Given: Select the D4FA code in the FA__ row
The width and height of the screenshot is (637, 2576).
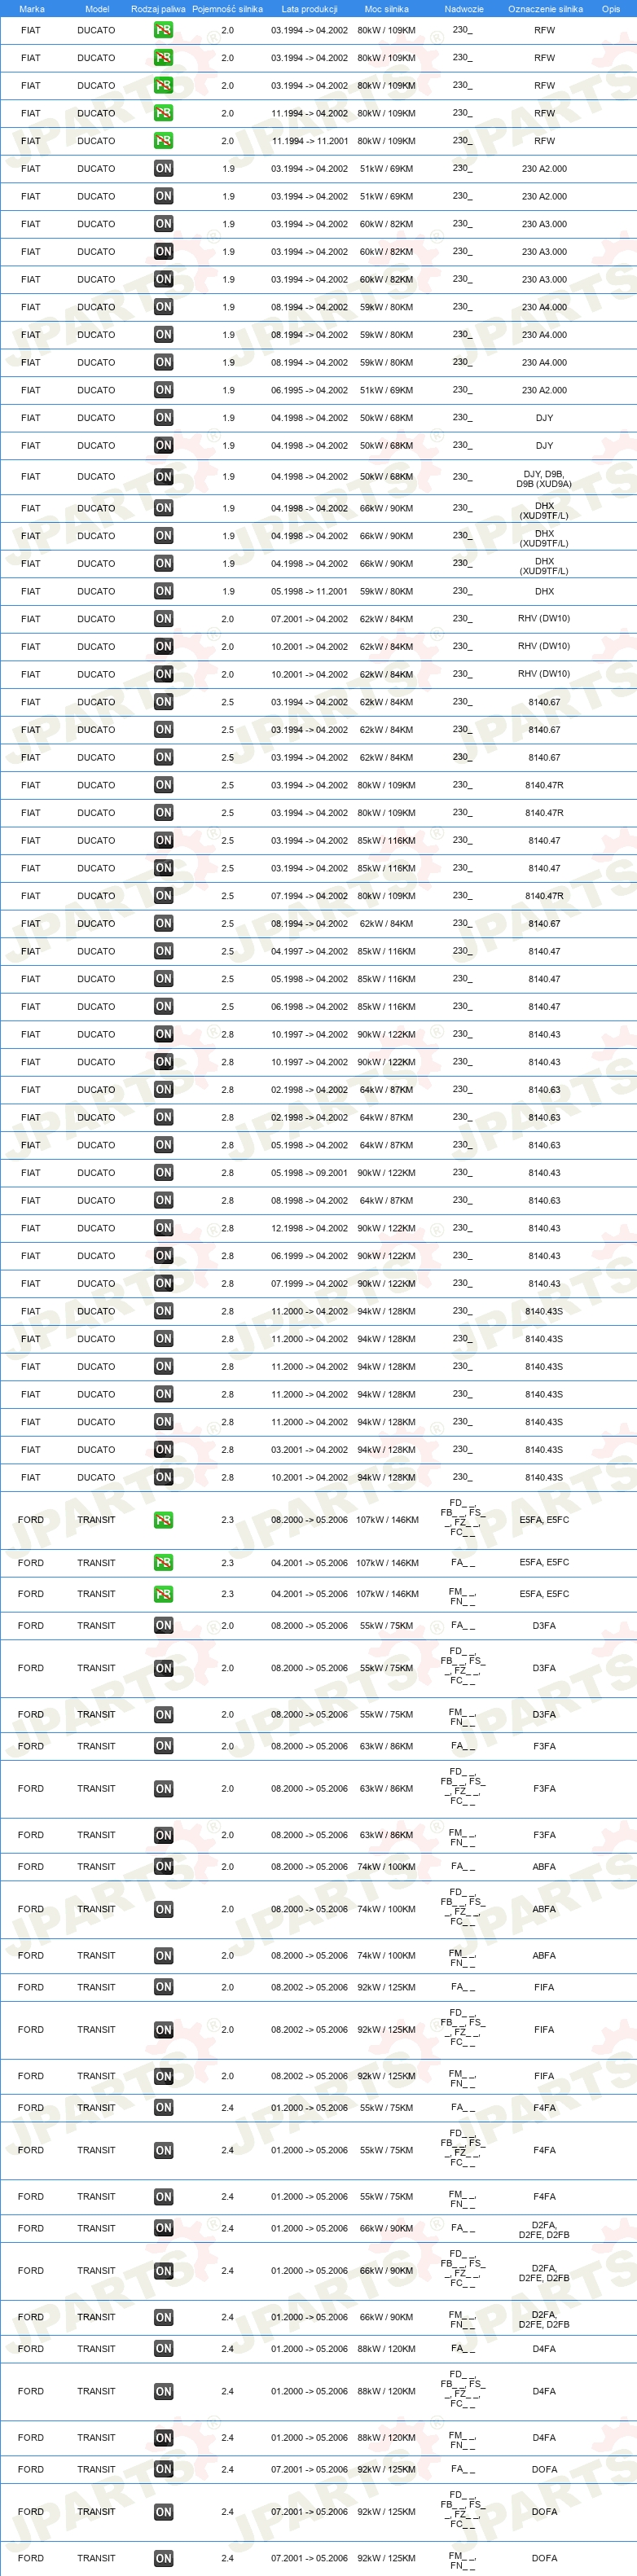Looking at the screenshot, I should coord(544,2349).
